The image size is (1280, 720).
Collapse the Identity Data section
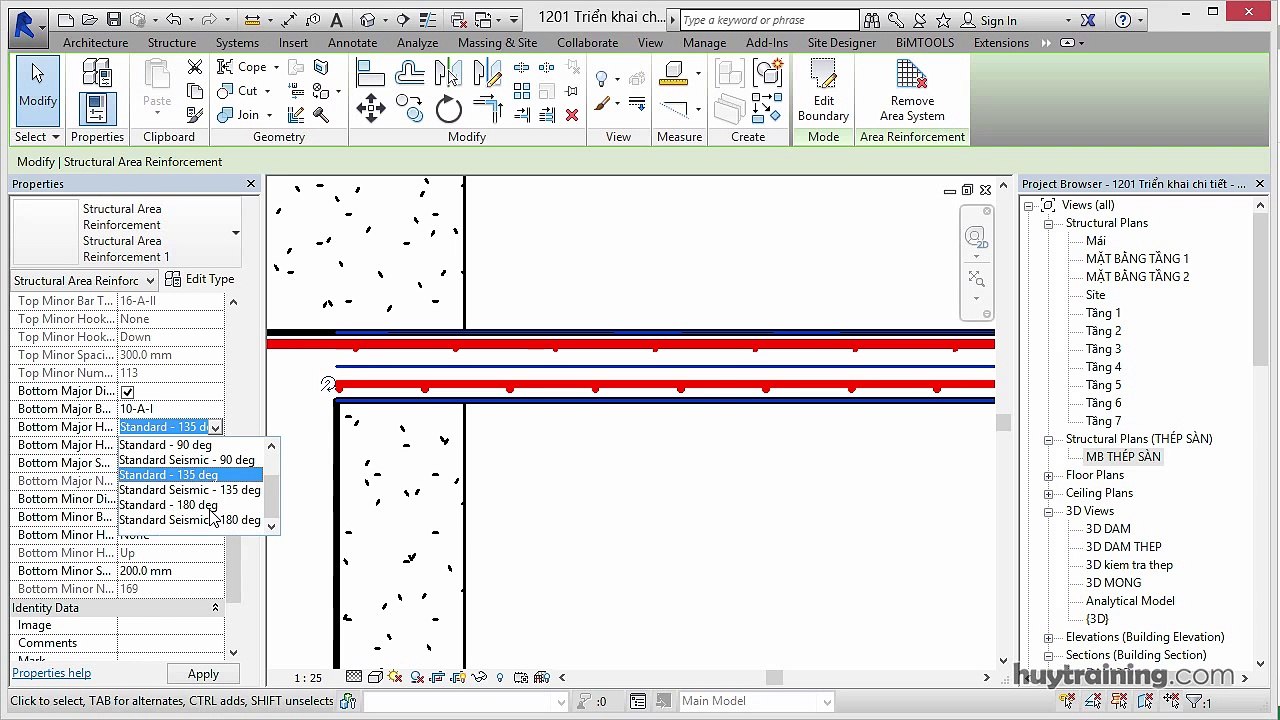(215, 608)
